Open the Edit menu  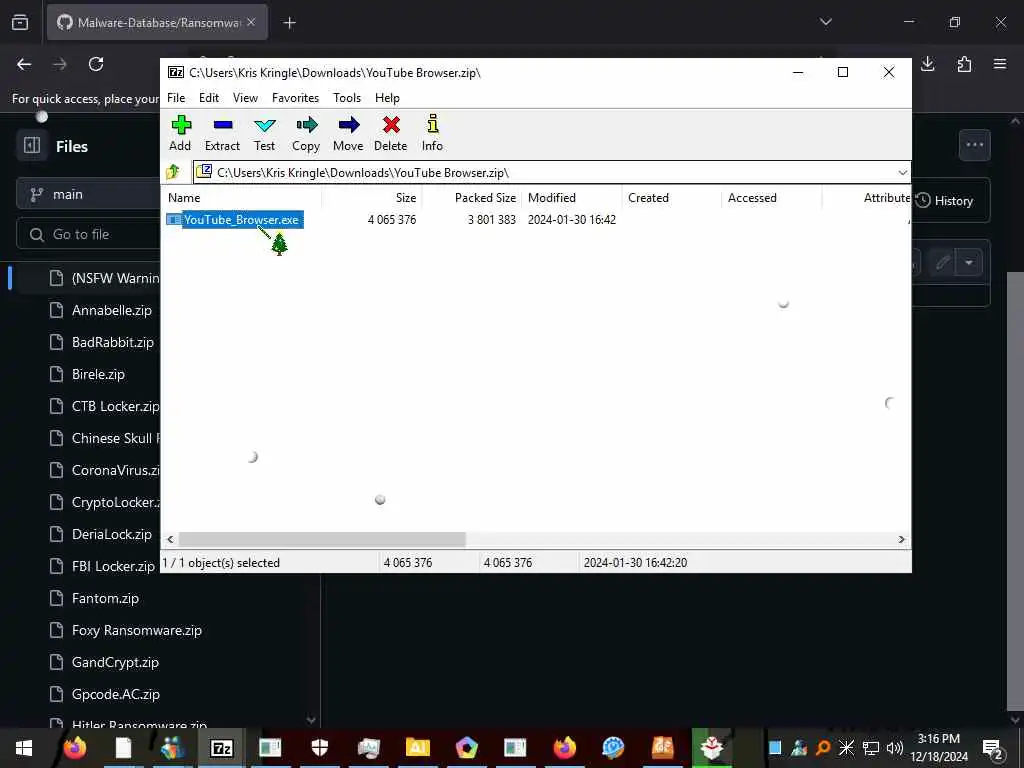[209, 98]
